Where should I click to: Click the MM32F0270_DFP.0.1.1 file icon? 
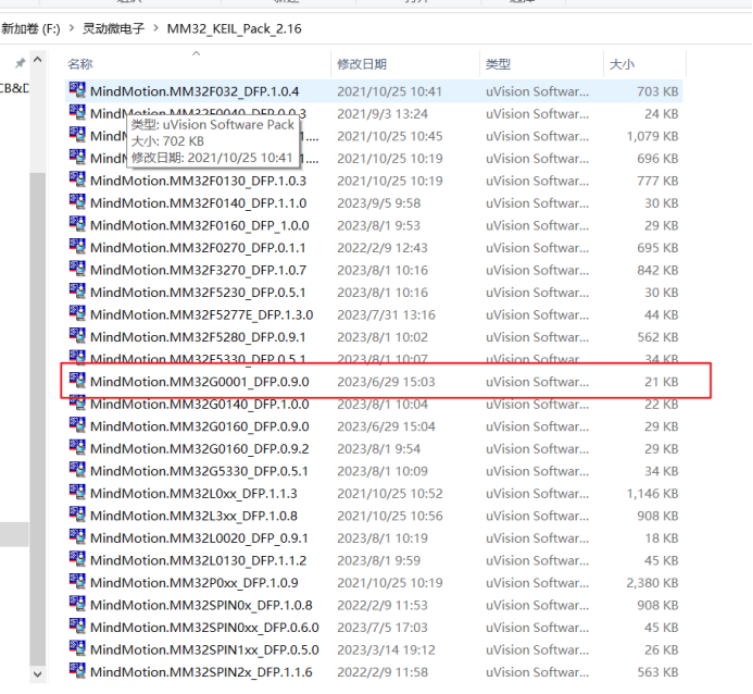tap(77, 247)
